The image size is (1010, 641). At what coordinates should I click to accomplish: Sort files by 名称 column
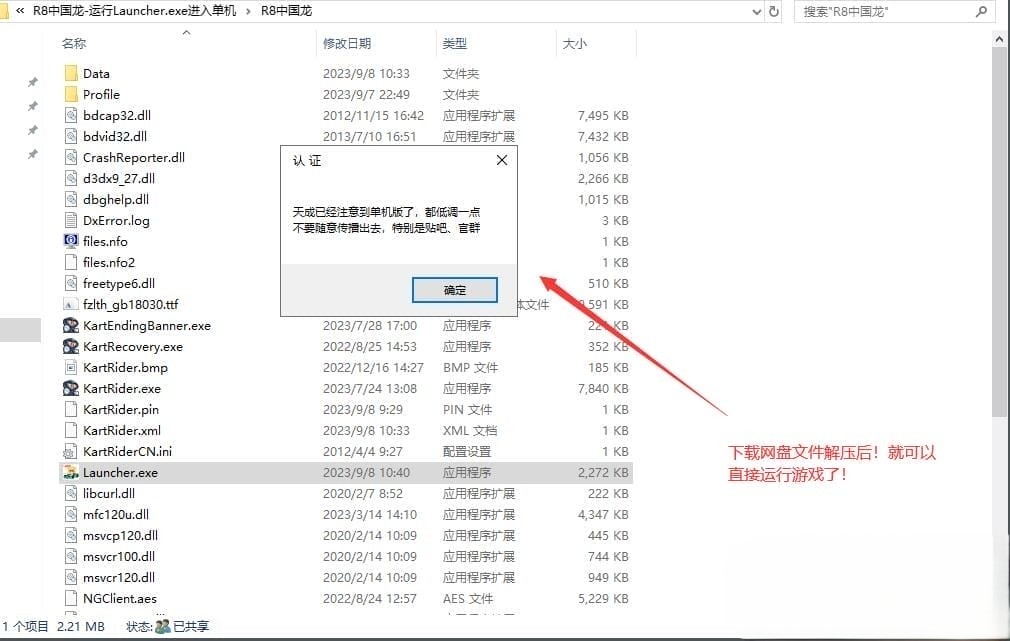coord(73,44)
